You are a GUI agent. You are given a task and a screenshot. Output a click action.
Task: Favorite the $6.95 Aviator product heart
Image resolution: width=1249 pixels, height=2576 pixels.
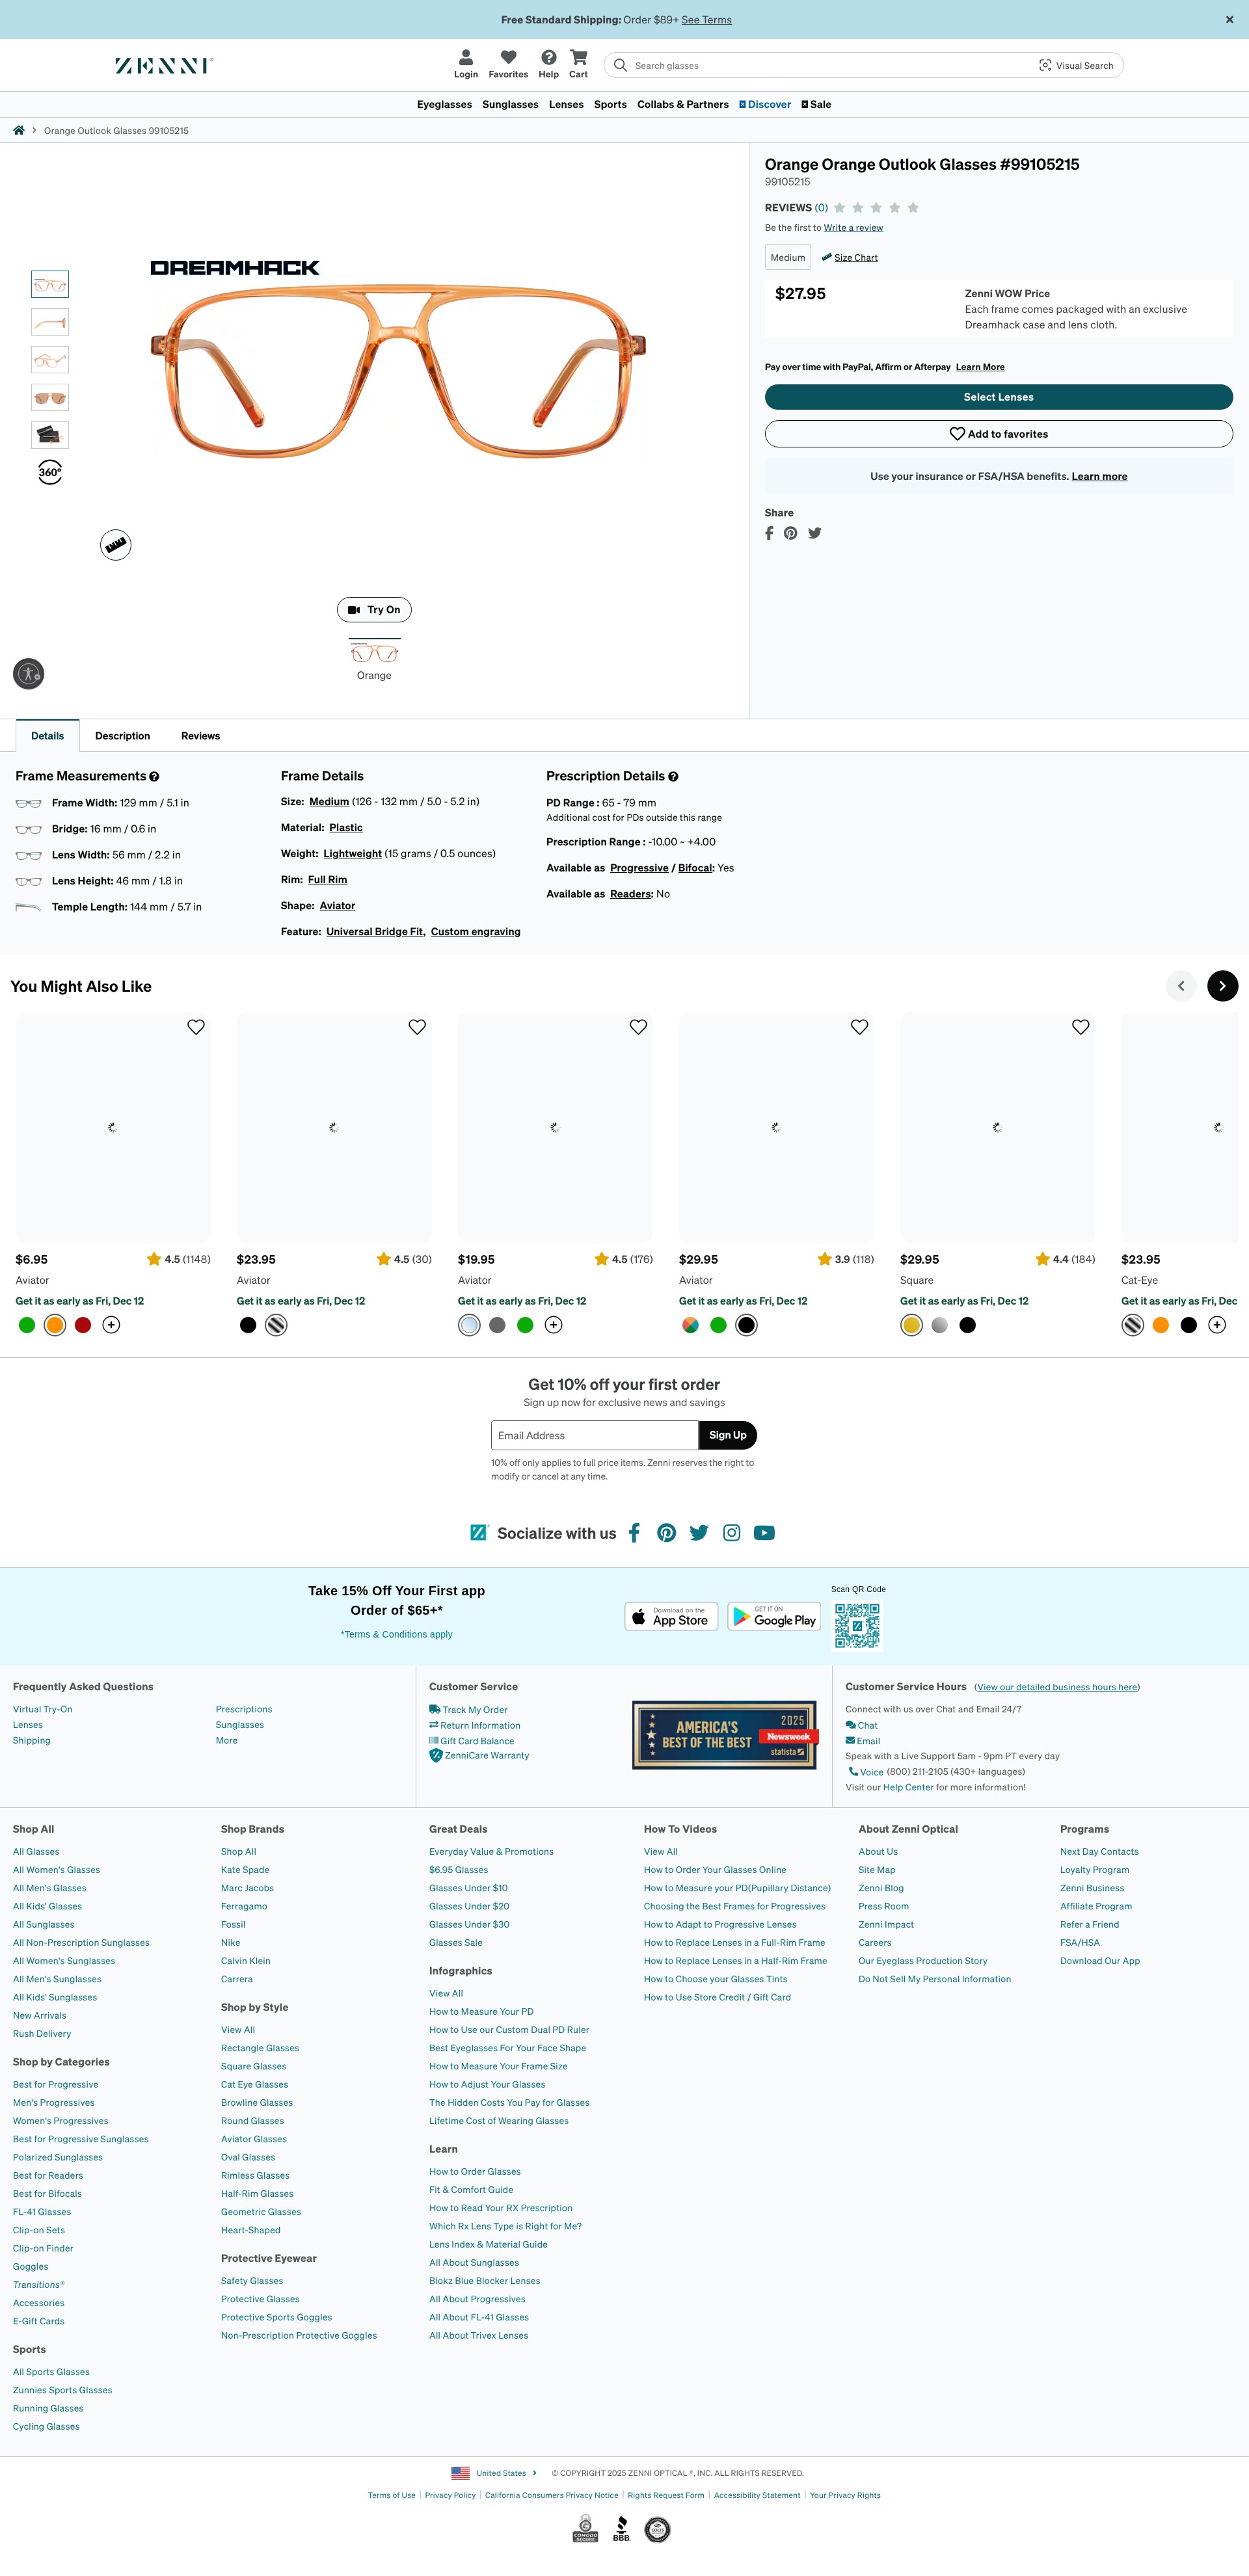tap(196, 1027)
